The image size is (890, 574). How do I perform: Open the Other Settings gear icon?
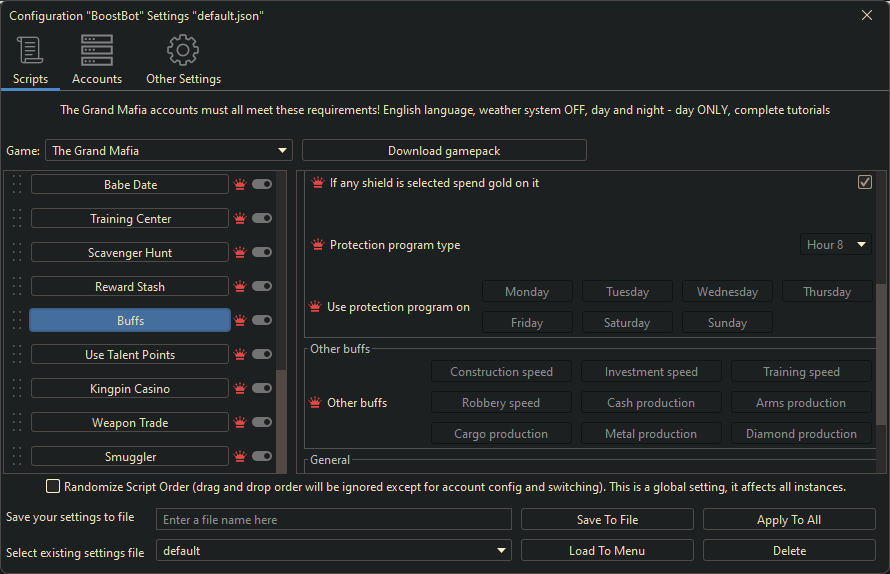(x=183, y=50)
